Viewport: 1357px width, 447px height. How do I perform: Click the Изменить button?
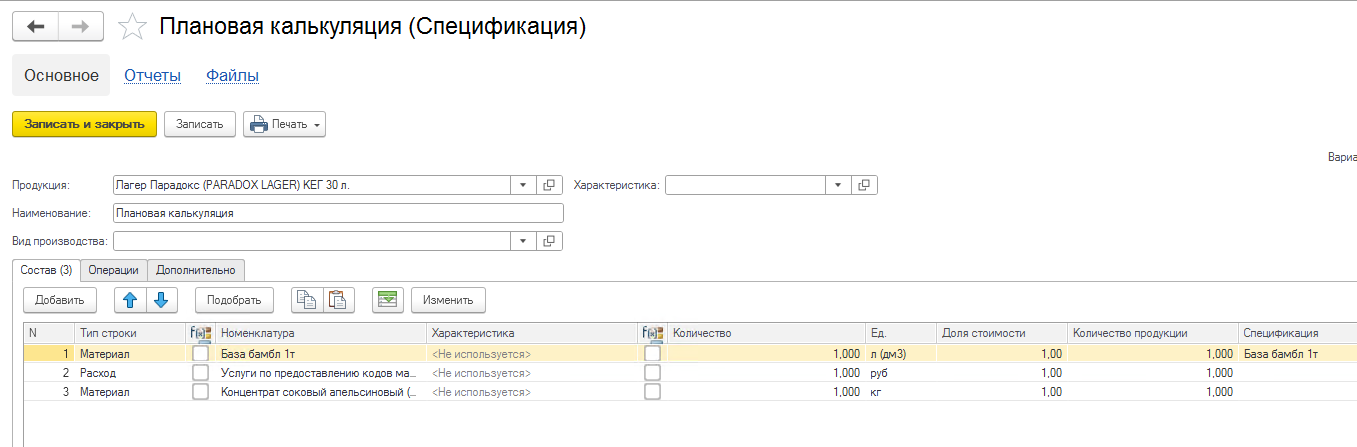(448, 300)
